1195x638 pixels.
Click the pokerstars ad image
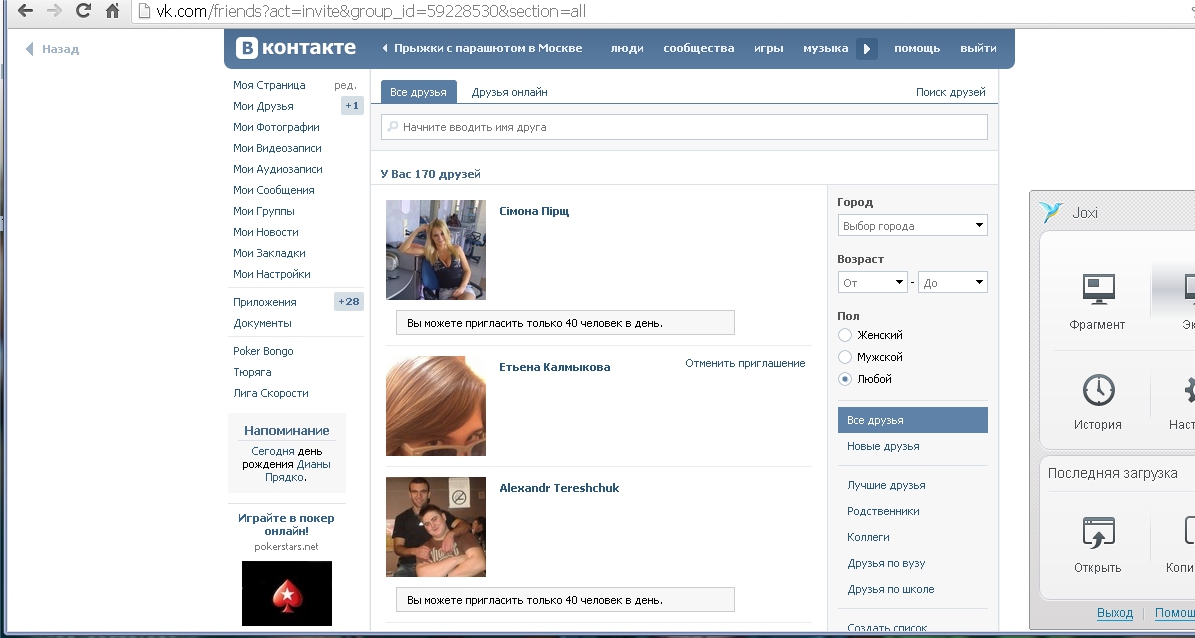pyautogui.click(x=287, y=593)
